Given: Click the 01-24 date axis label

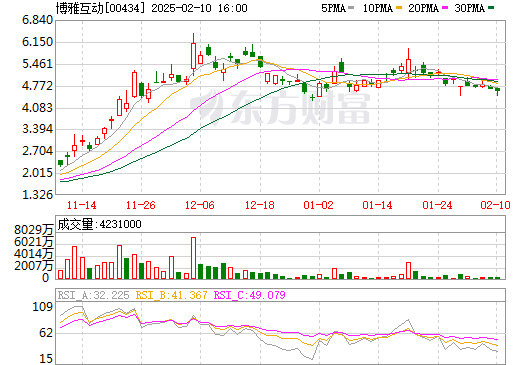Looking at the screenshot, I should [x=437, y=205].
